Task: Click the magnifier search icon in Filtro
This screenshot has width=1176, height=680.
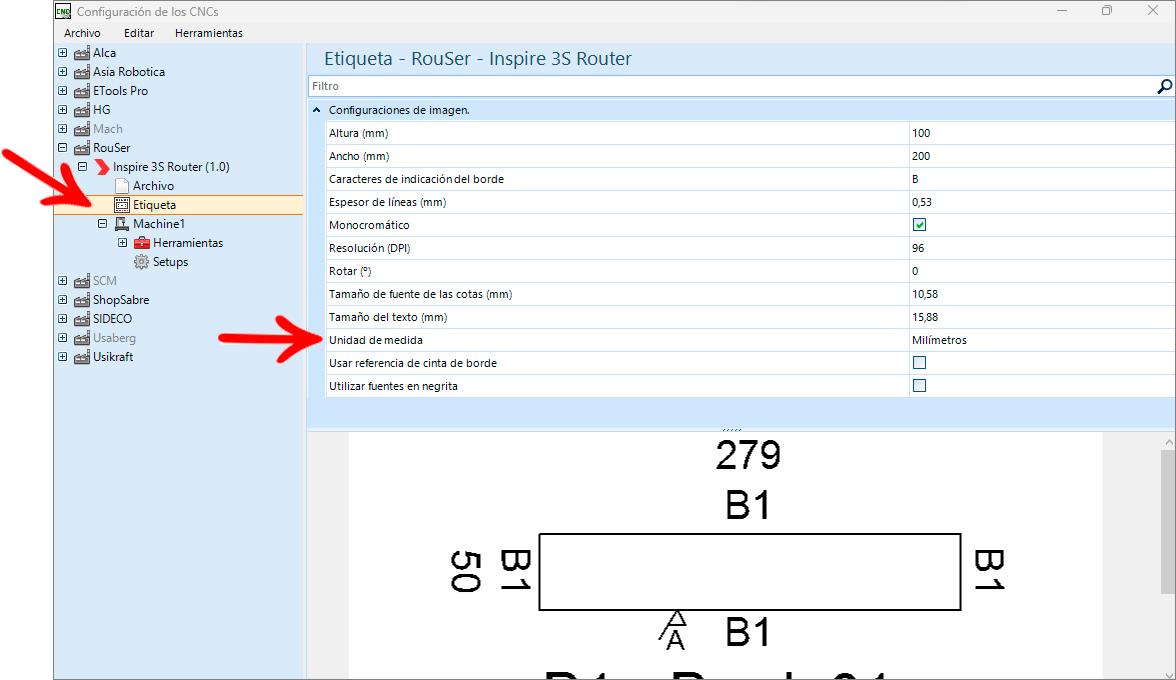Action: tap(1163, 86)
